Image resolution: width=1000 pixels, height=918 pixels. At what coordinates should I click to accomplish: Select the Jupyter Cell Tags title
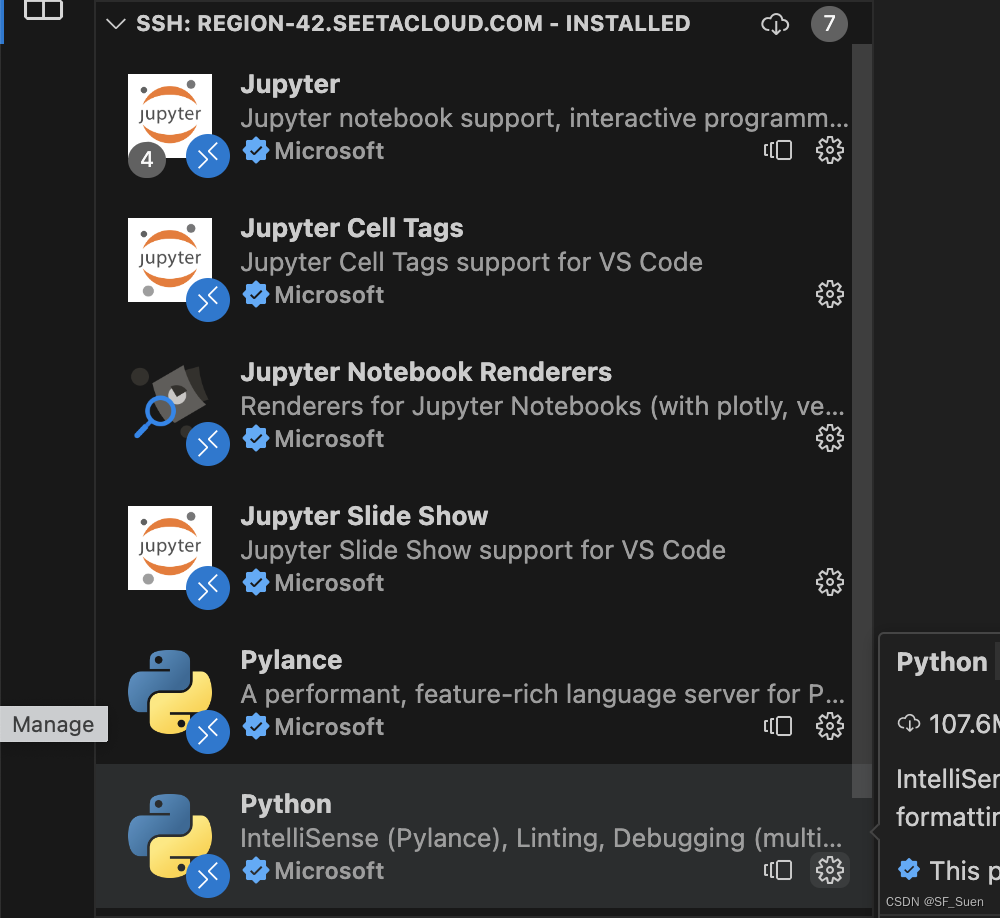(352, 228)
